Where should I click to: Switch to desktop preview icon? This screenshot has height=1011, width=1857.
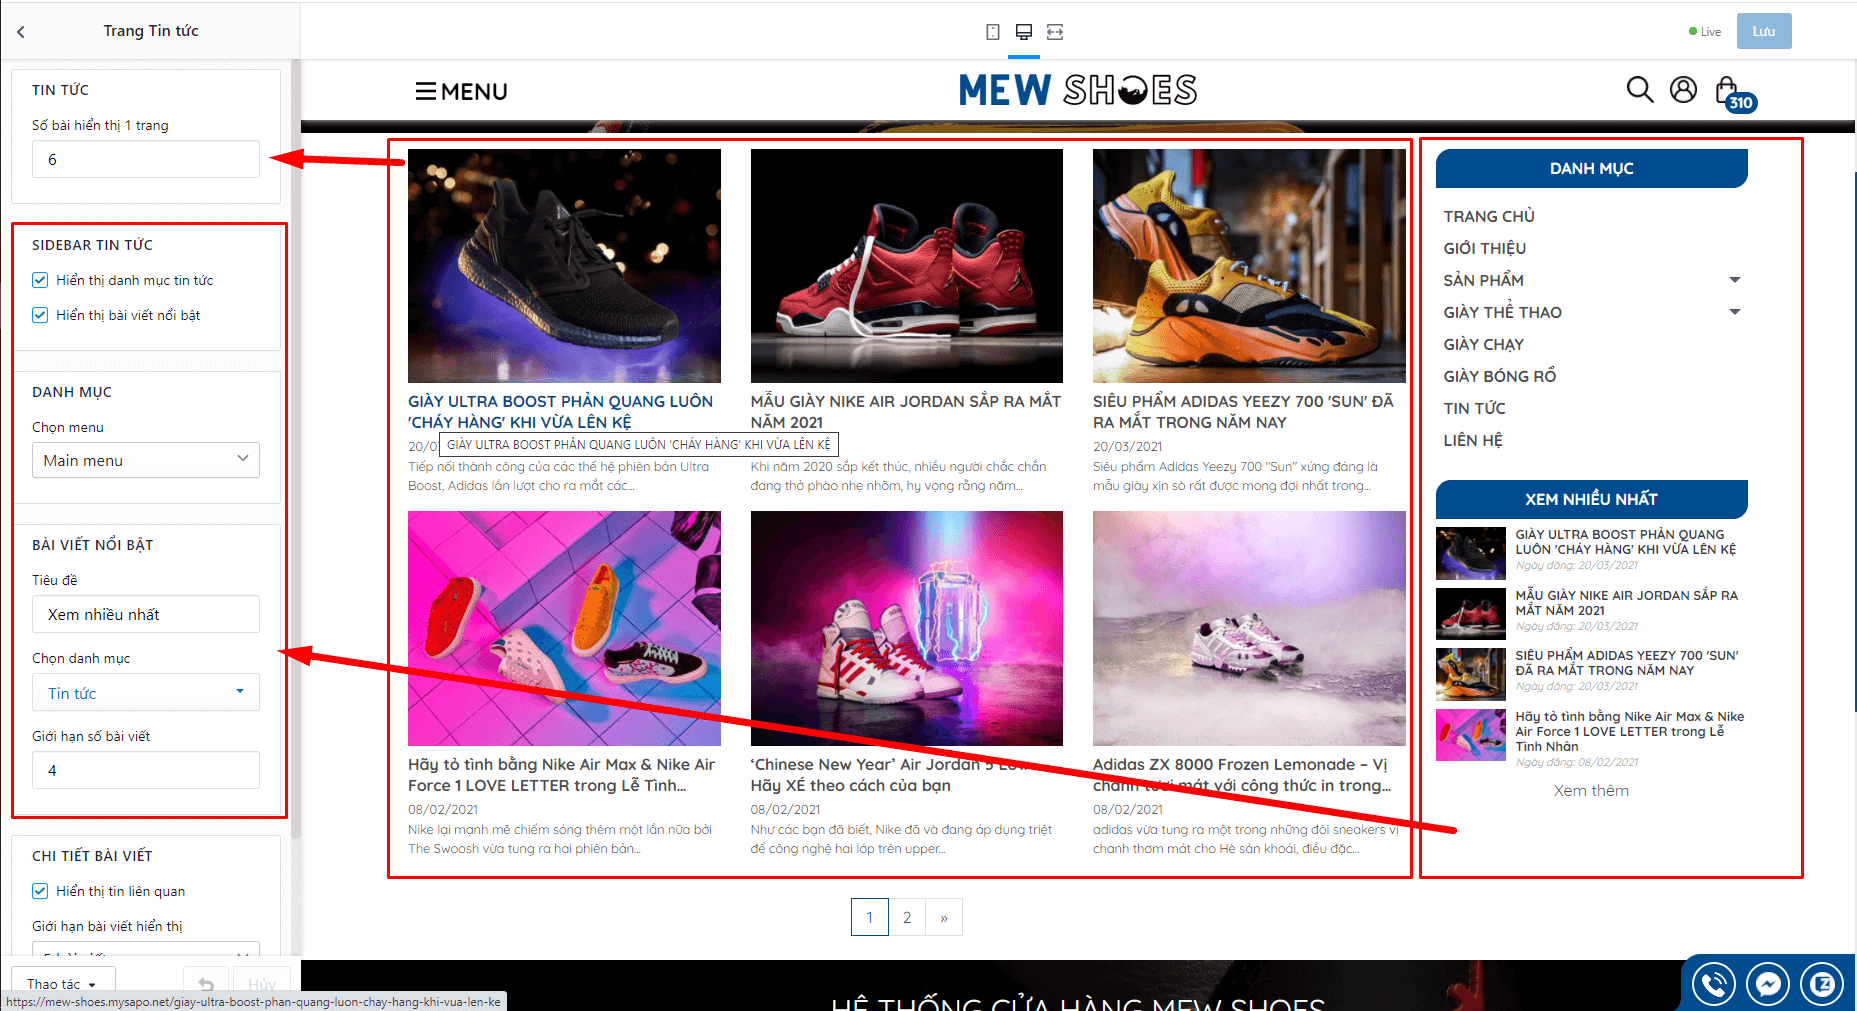[1023, 32]
